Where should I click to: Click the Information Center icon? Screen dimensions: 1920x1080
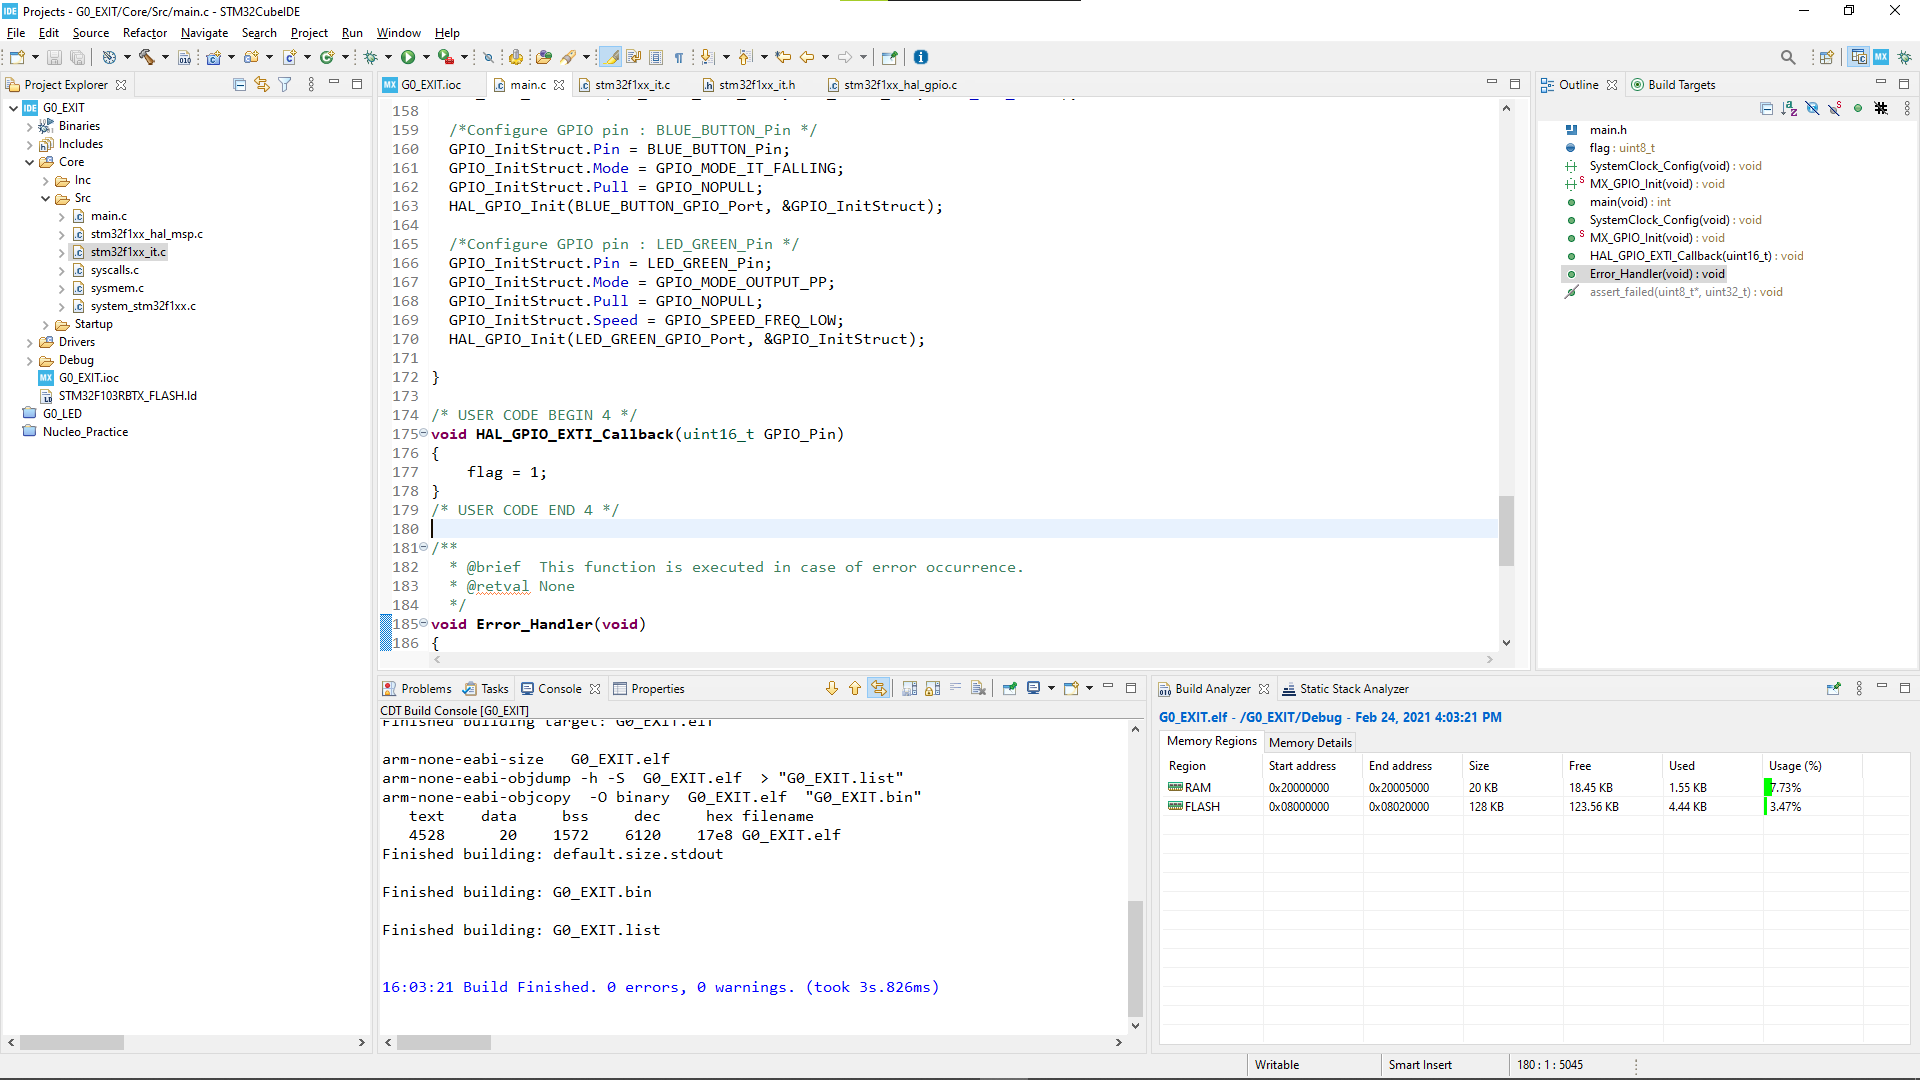coord(921,57)
